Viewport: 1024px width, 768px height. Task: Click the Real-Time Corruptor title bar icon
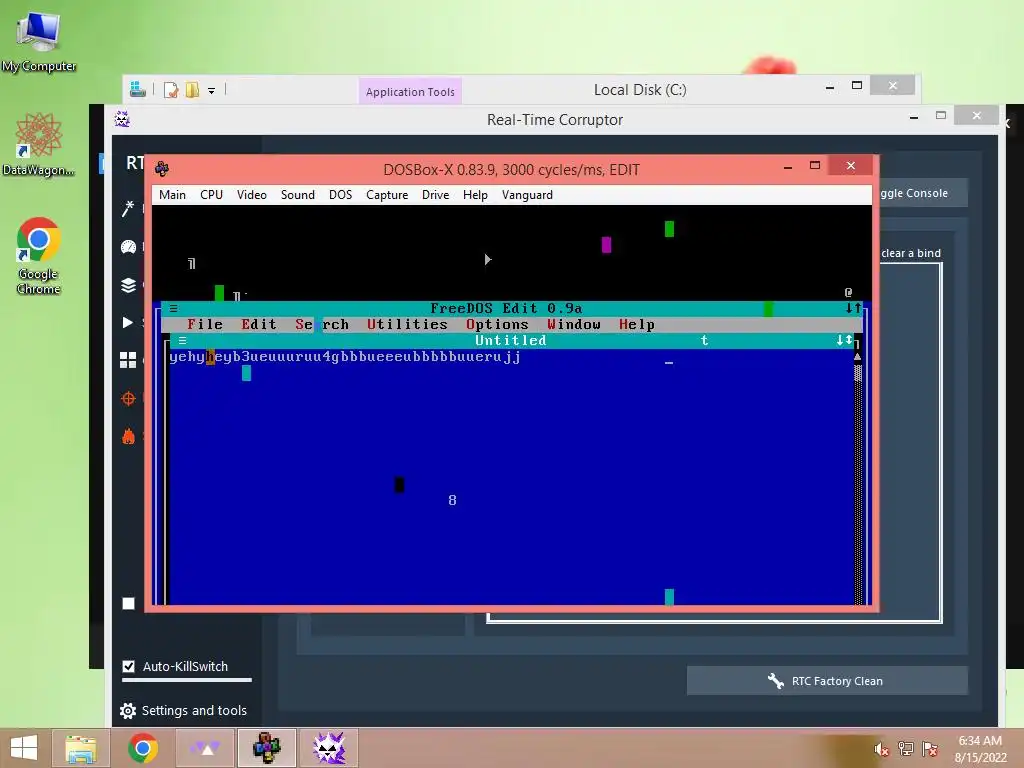[x=122, y=119]
